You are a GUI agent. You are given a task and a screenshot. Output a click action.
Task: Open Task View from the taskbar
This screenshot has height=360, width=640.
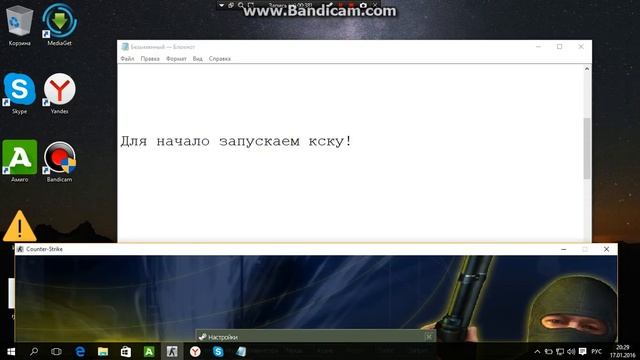(56, 351)
